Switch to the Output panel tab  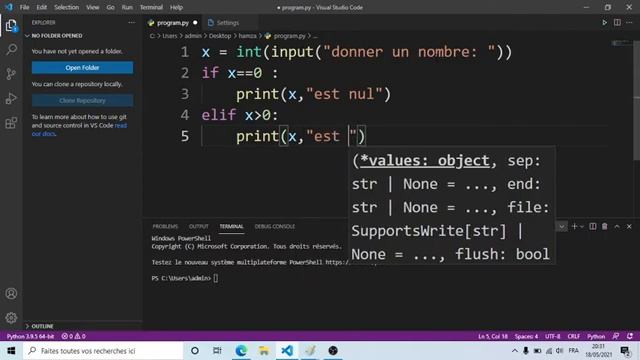click(199, 226)
